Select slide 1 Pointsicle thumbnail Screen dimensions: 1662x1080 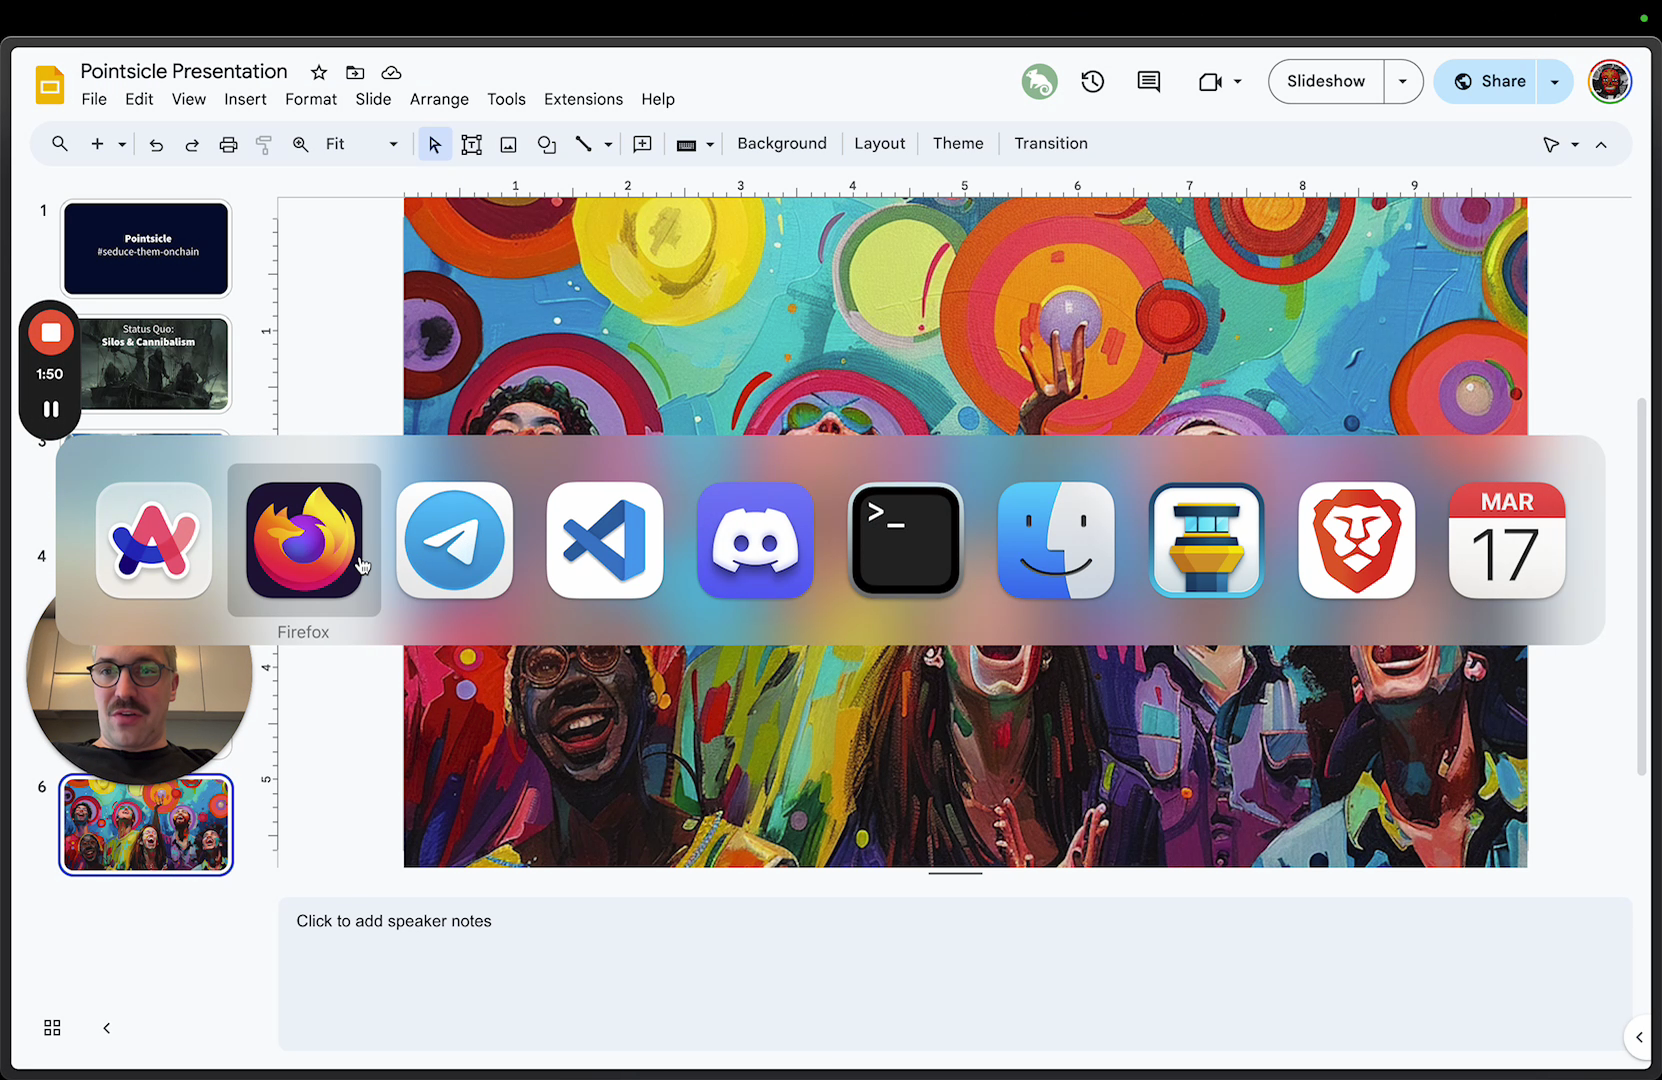pyautogui.click(x=147, y=249)
